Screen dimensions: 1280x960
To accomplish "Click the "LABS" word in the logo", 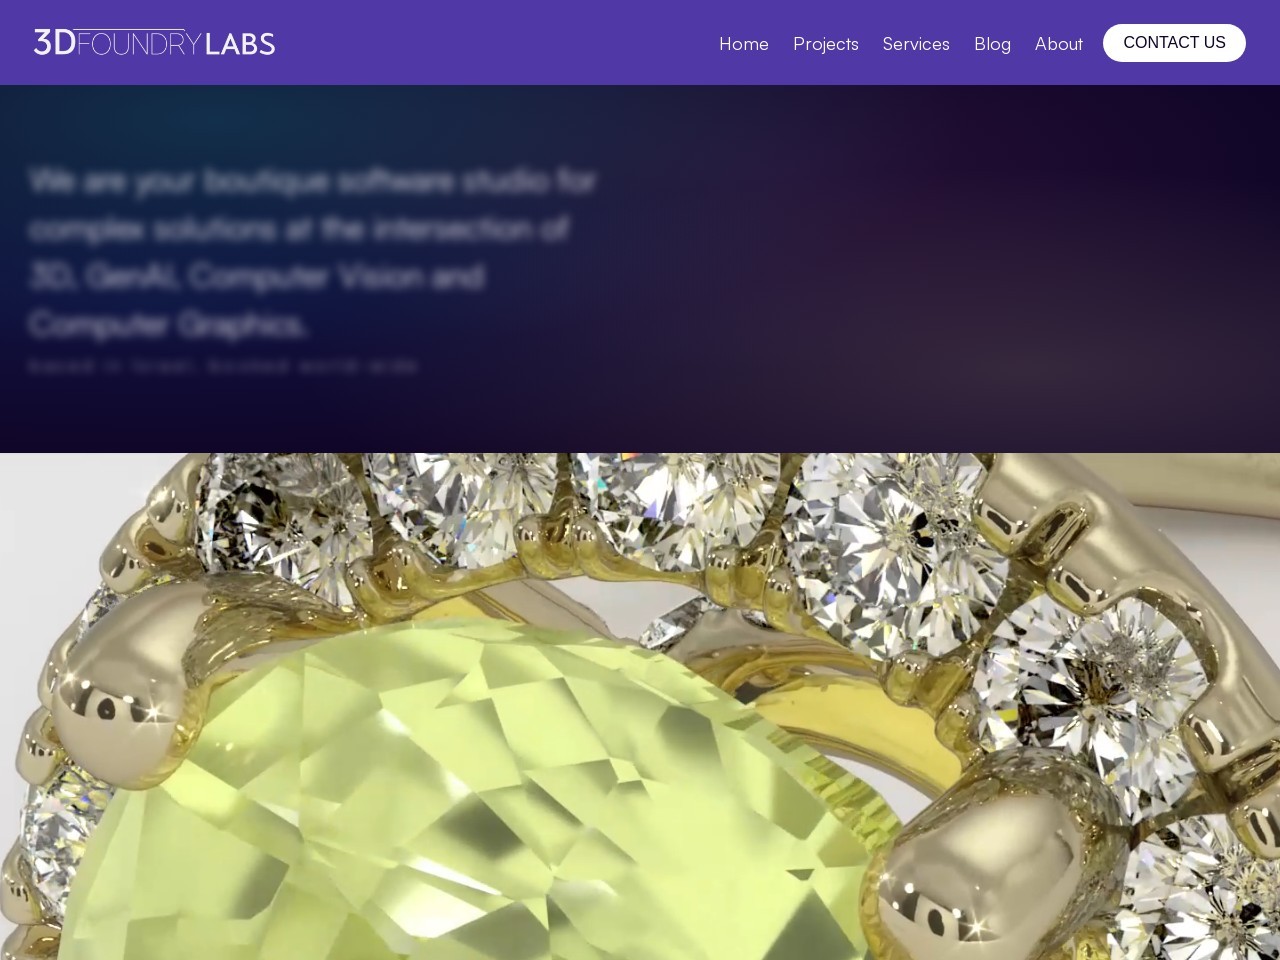I will [240, 43].
